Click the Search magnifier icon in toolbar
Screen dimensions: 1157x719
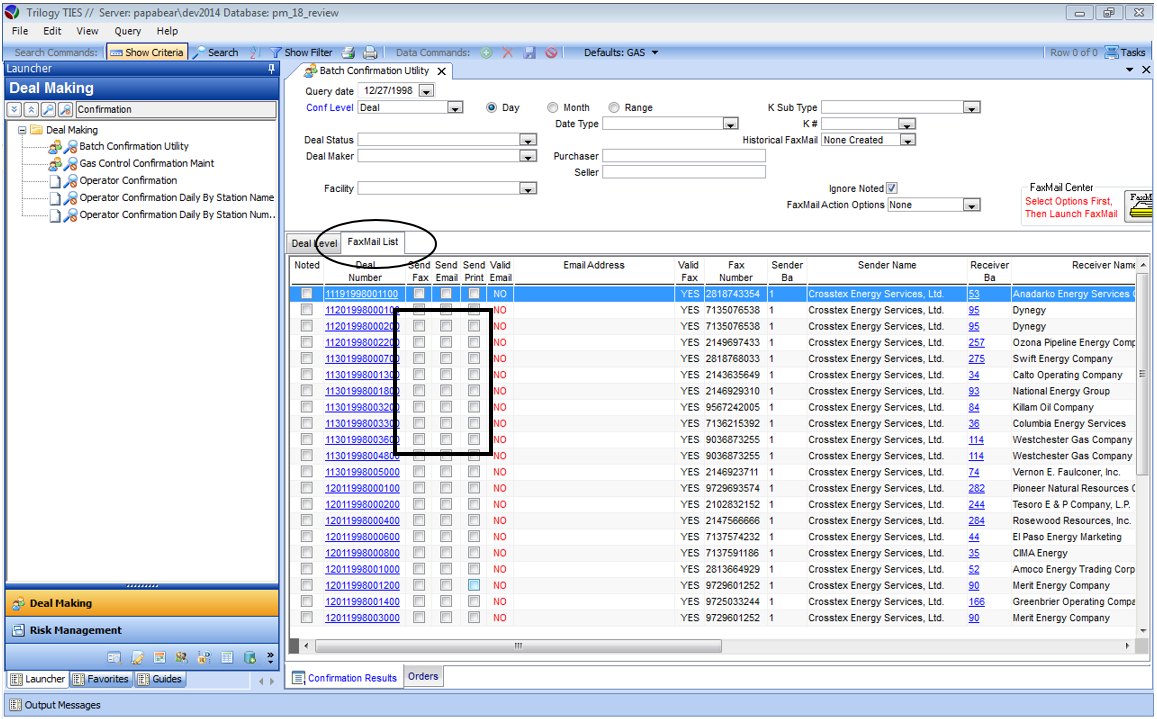coord(200,52)
